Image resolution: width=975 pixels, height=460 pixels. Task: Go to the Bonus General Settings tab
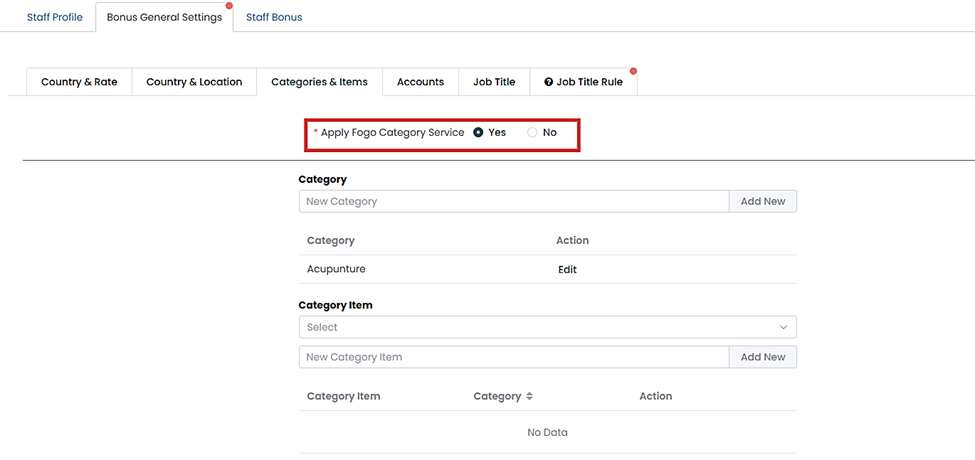point(164,17)
